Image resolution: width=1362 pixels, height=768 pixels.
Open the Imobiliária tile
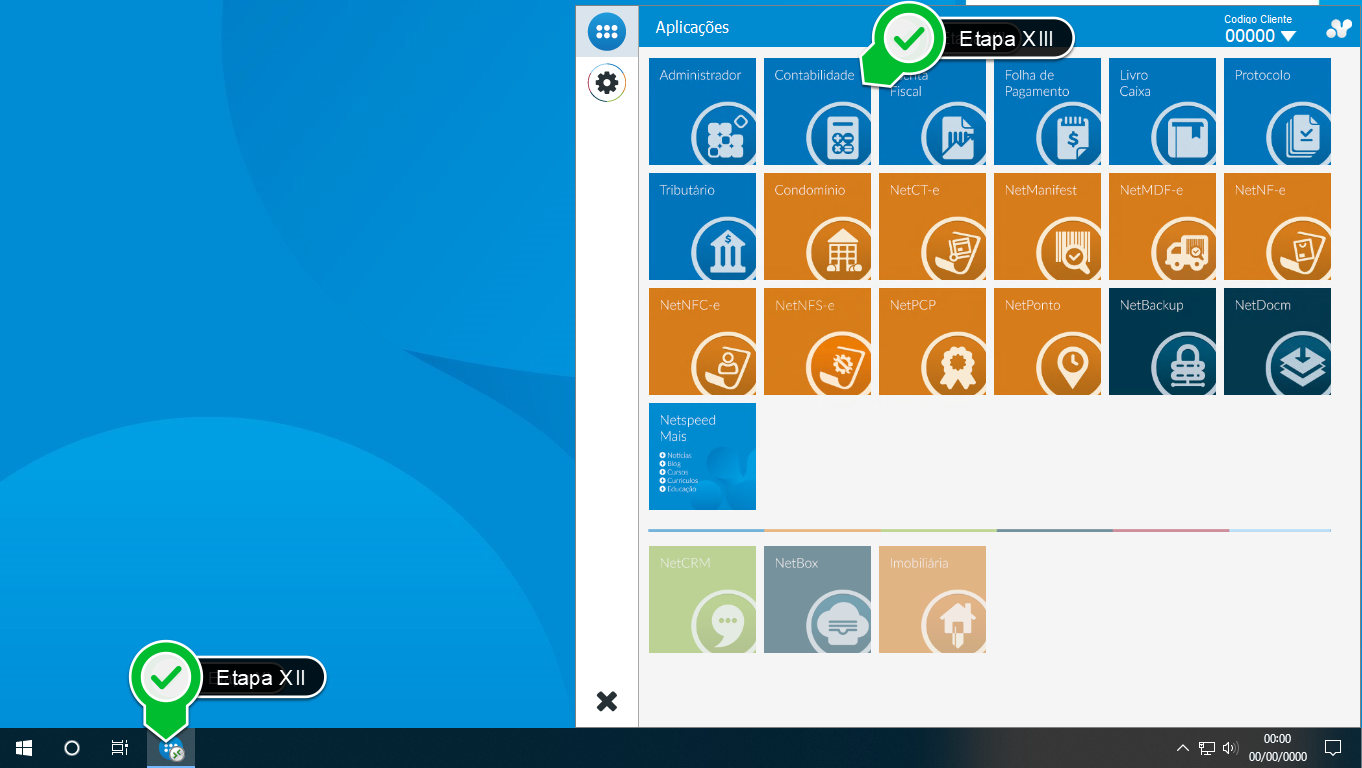[x=932, y=599]
